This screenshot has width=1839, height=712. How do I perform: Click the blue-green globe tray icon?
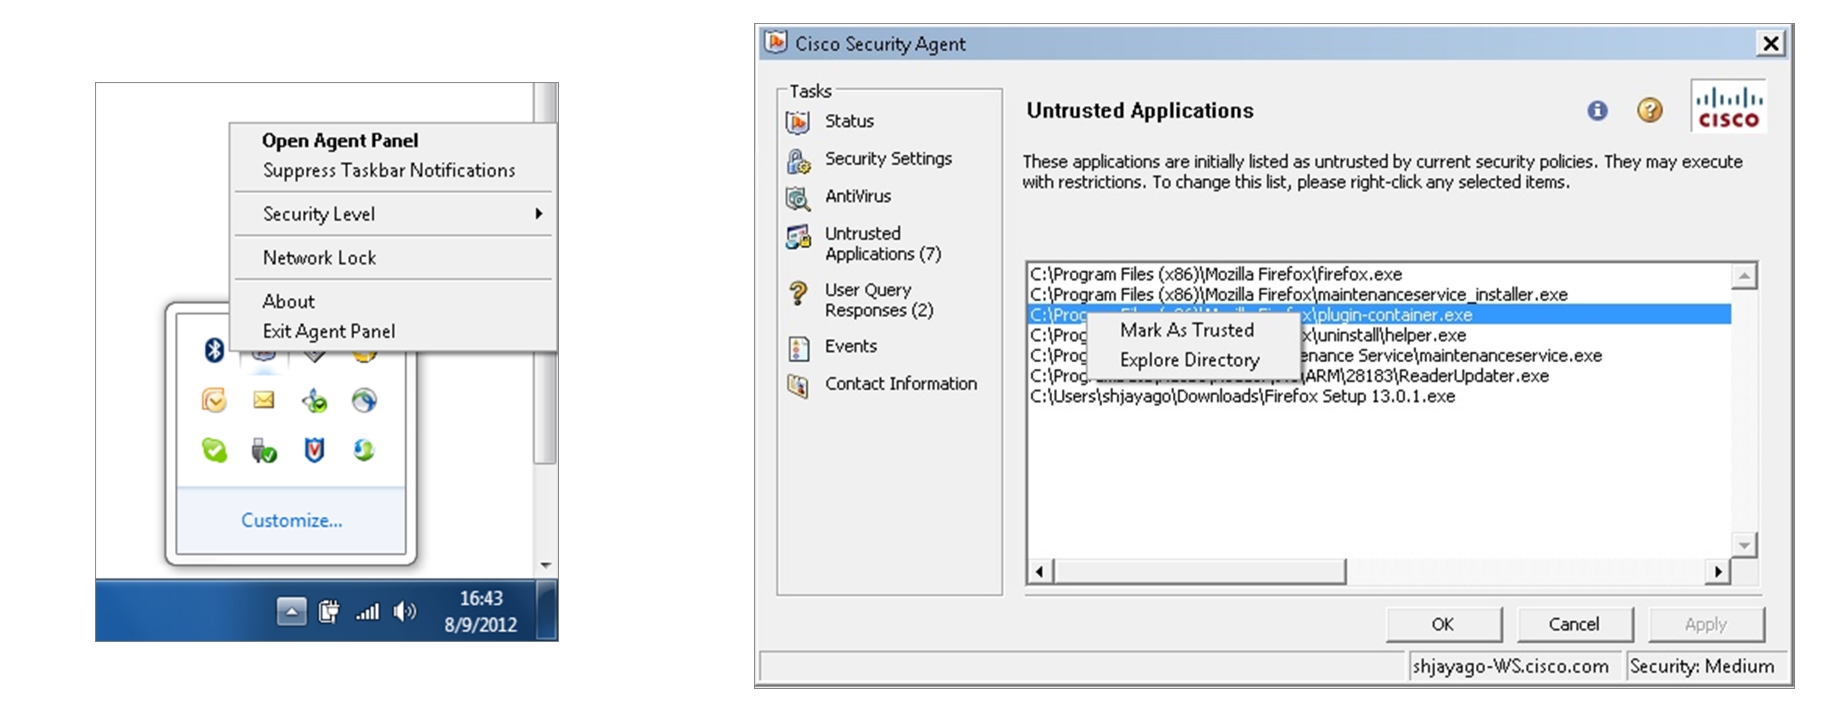click(x=364, y=401)
